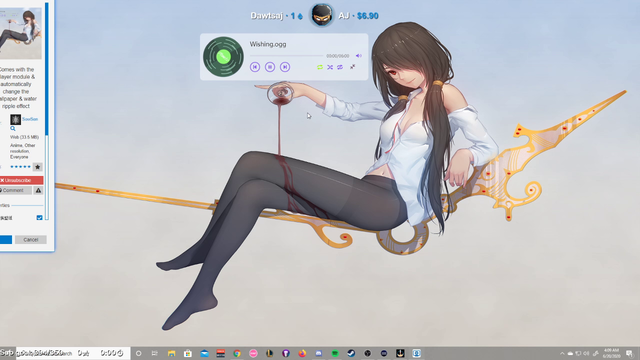
Task: Skip to the previous track in the player
Action: point(255,67)
